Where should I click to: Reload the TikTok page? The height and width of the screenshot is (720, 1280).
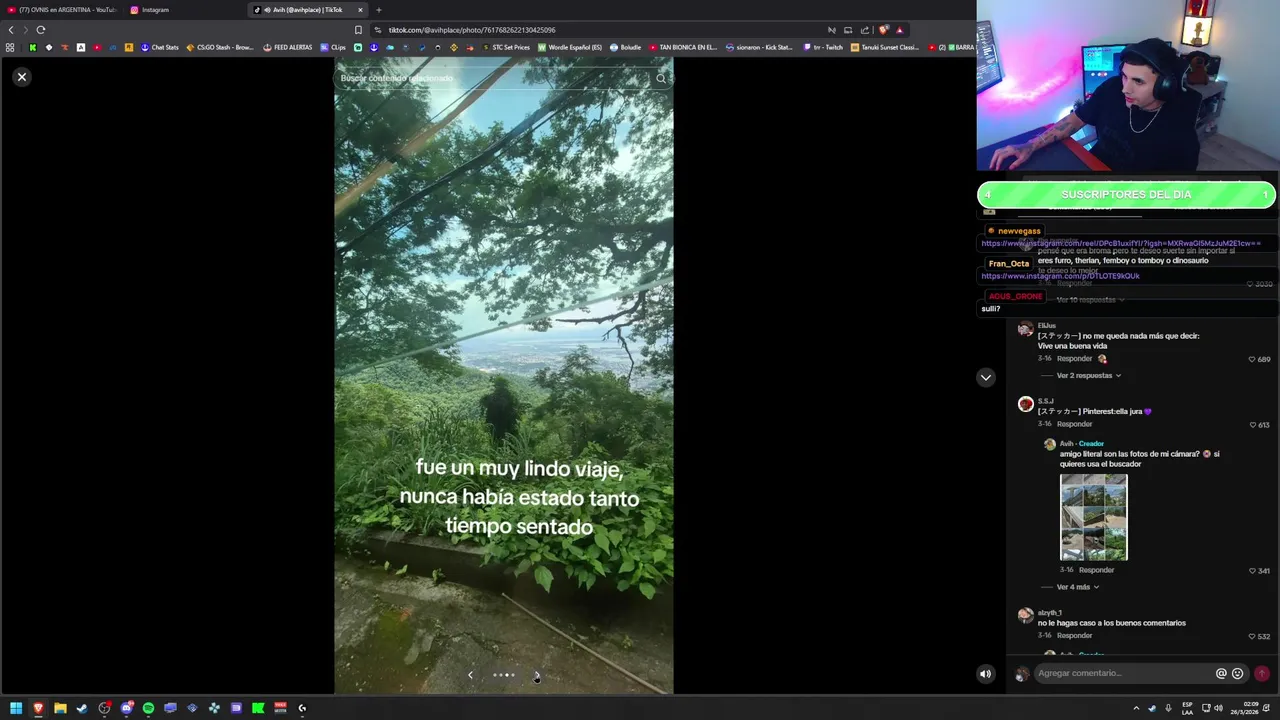click(41, 30)
